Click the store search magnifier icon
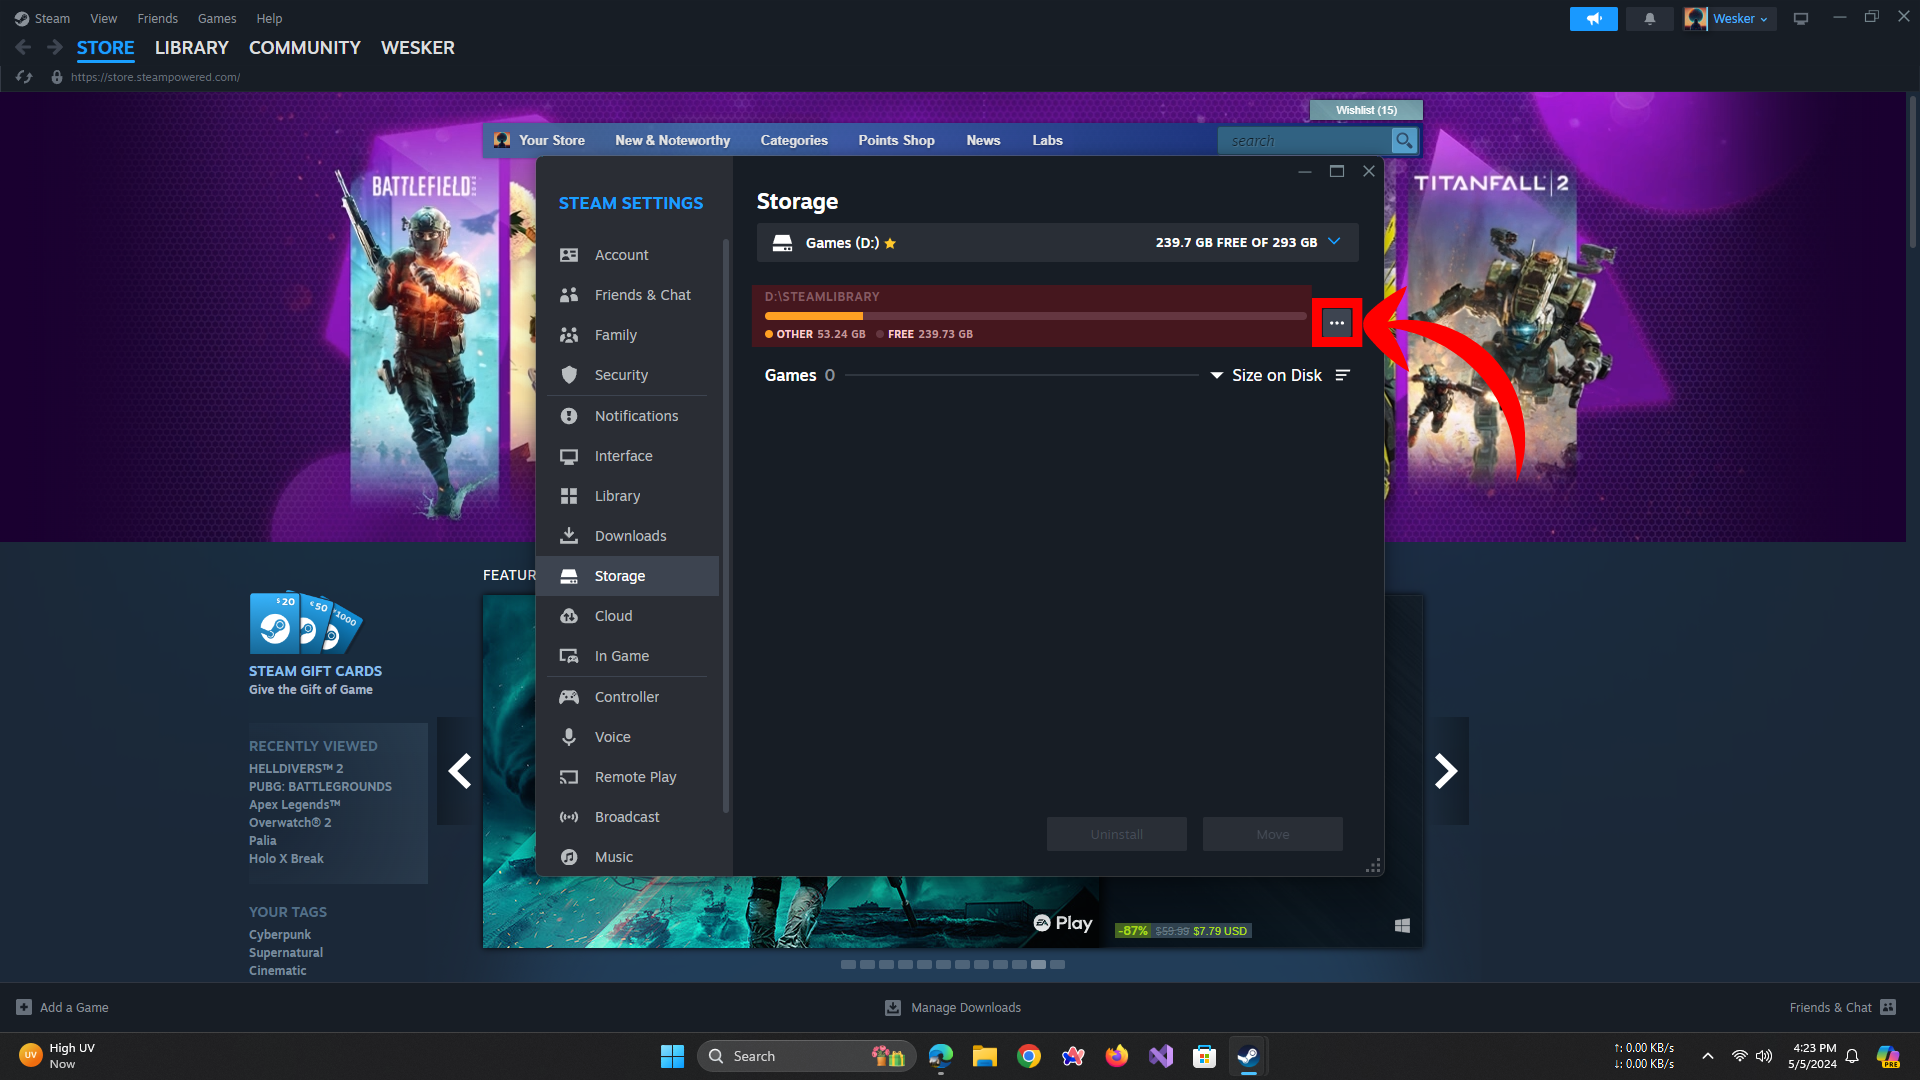Viewport: 1920px width, 1080px height. (x=1404, y=141)
